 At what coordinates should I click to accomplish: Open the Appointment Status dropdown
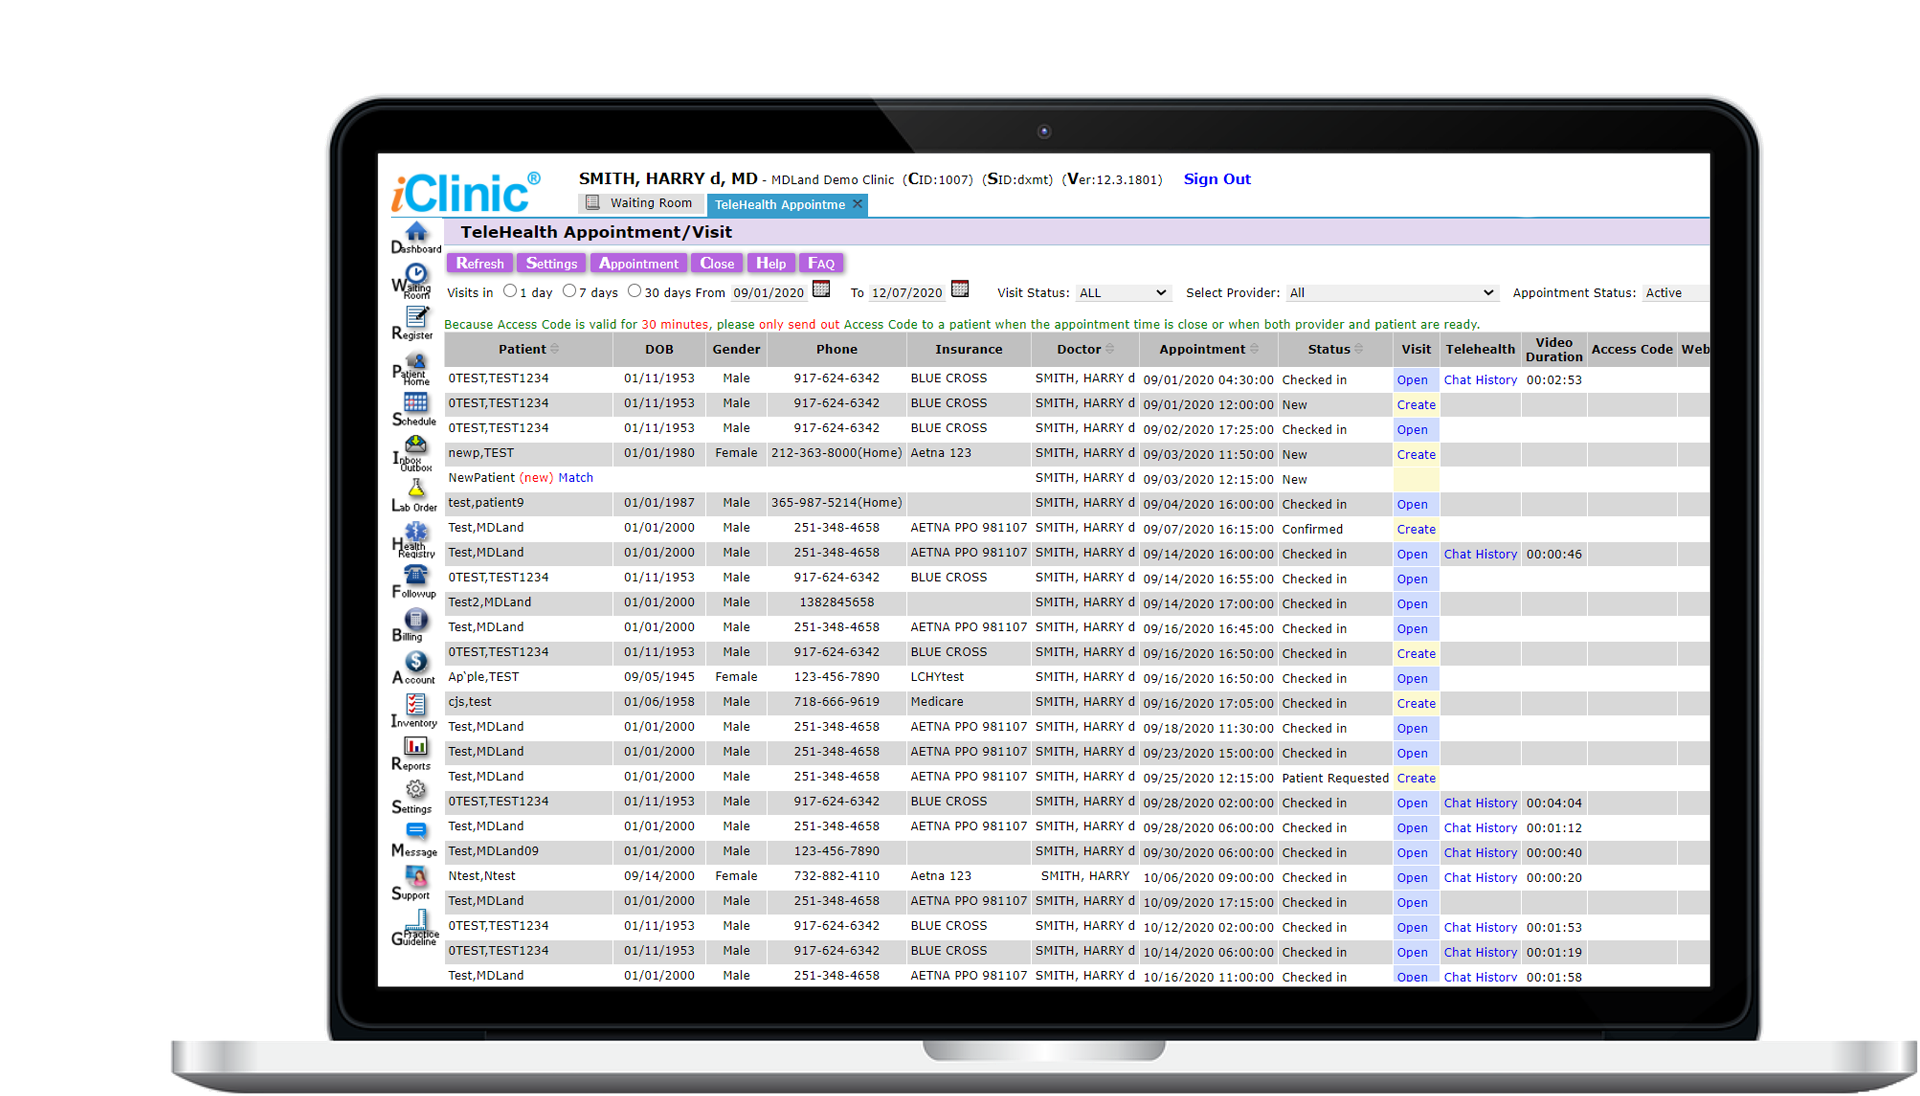click(1676, 292)
